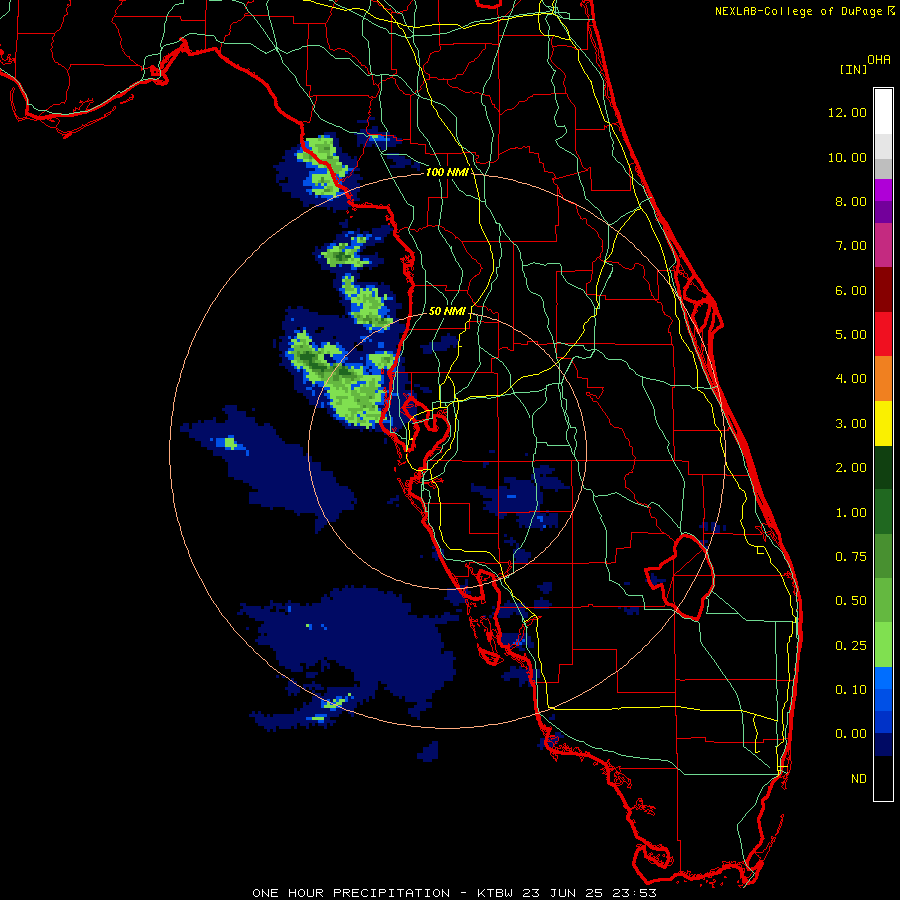The width and height of the screenshot is (900, 900).
Task: Click the dark maroon legend swatch
Action: click(883, 290)
